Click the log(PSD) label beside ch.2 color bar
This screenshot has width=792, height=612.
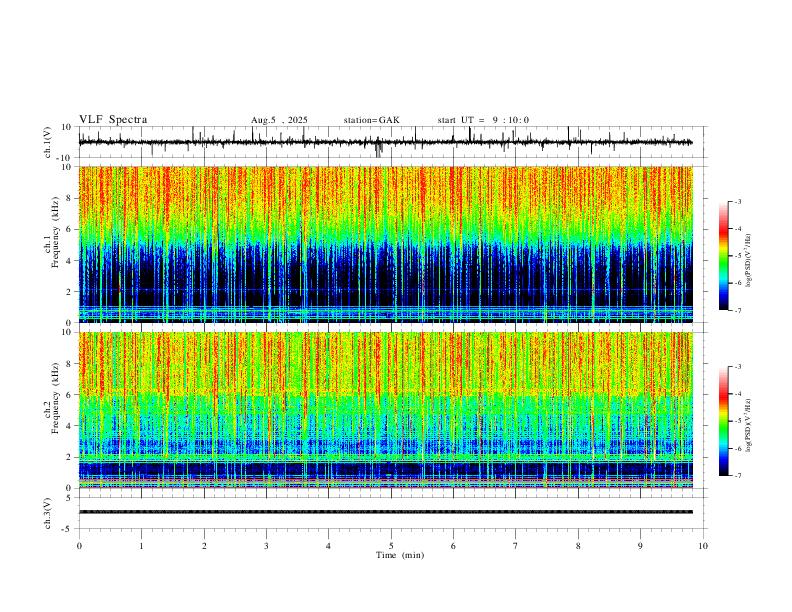(x=748, y=426)
